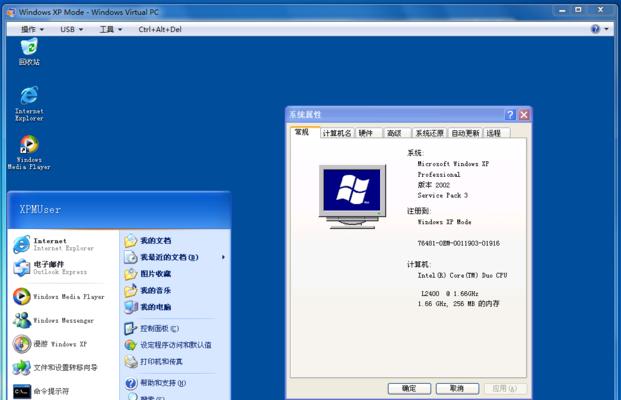The image size is (621, 400).
Task: Click the 系统属性 dialog question-mark help button
Action: pos(510,115)
